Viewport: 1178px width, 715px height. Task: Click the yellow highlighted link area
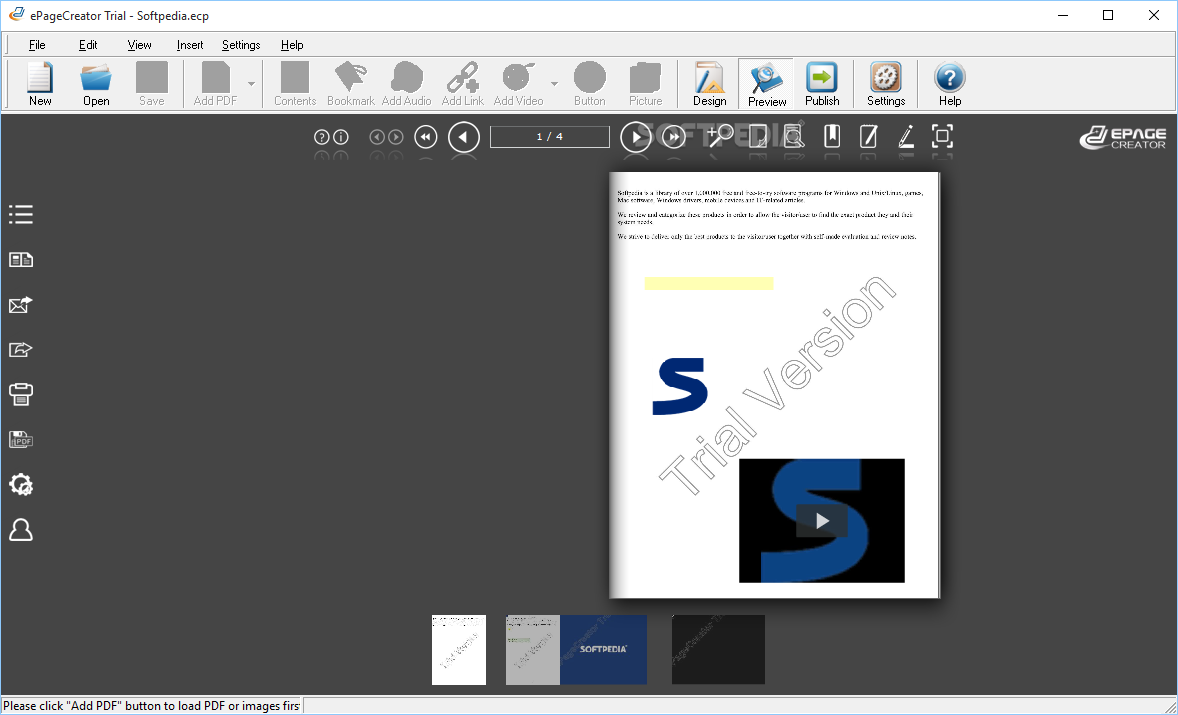point(708,283)
